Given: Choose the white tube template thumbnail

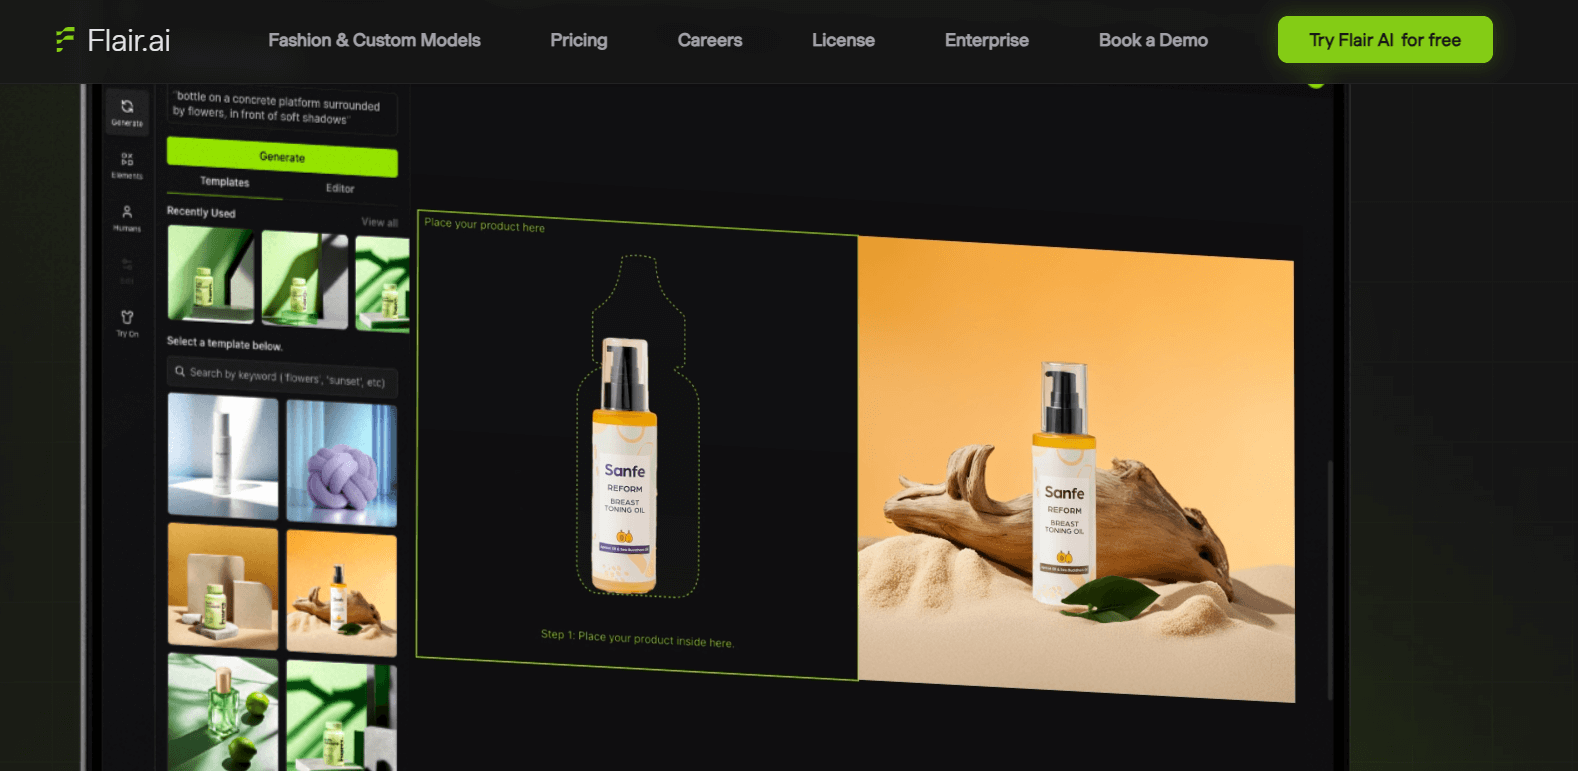Looking at the screenshot, I should [223, 456].
